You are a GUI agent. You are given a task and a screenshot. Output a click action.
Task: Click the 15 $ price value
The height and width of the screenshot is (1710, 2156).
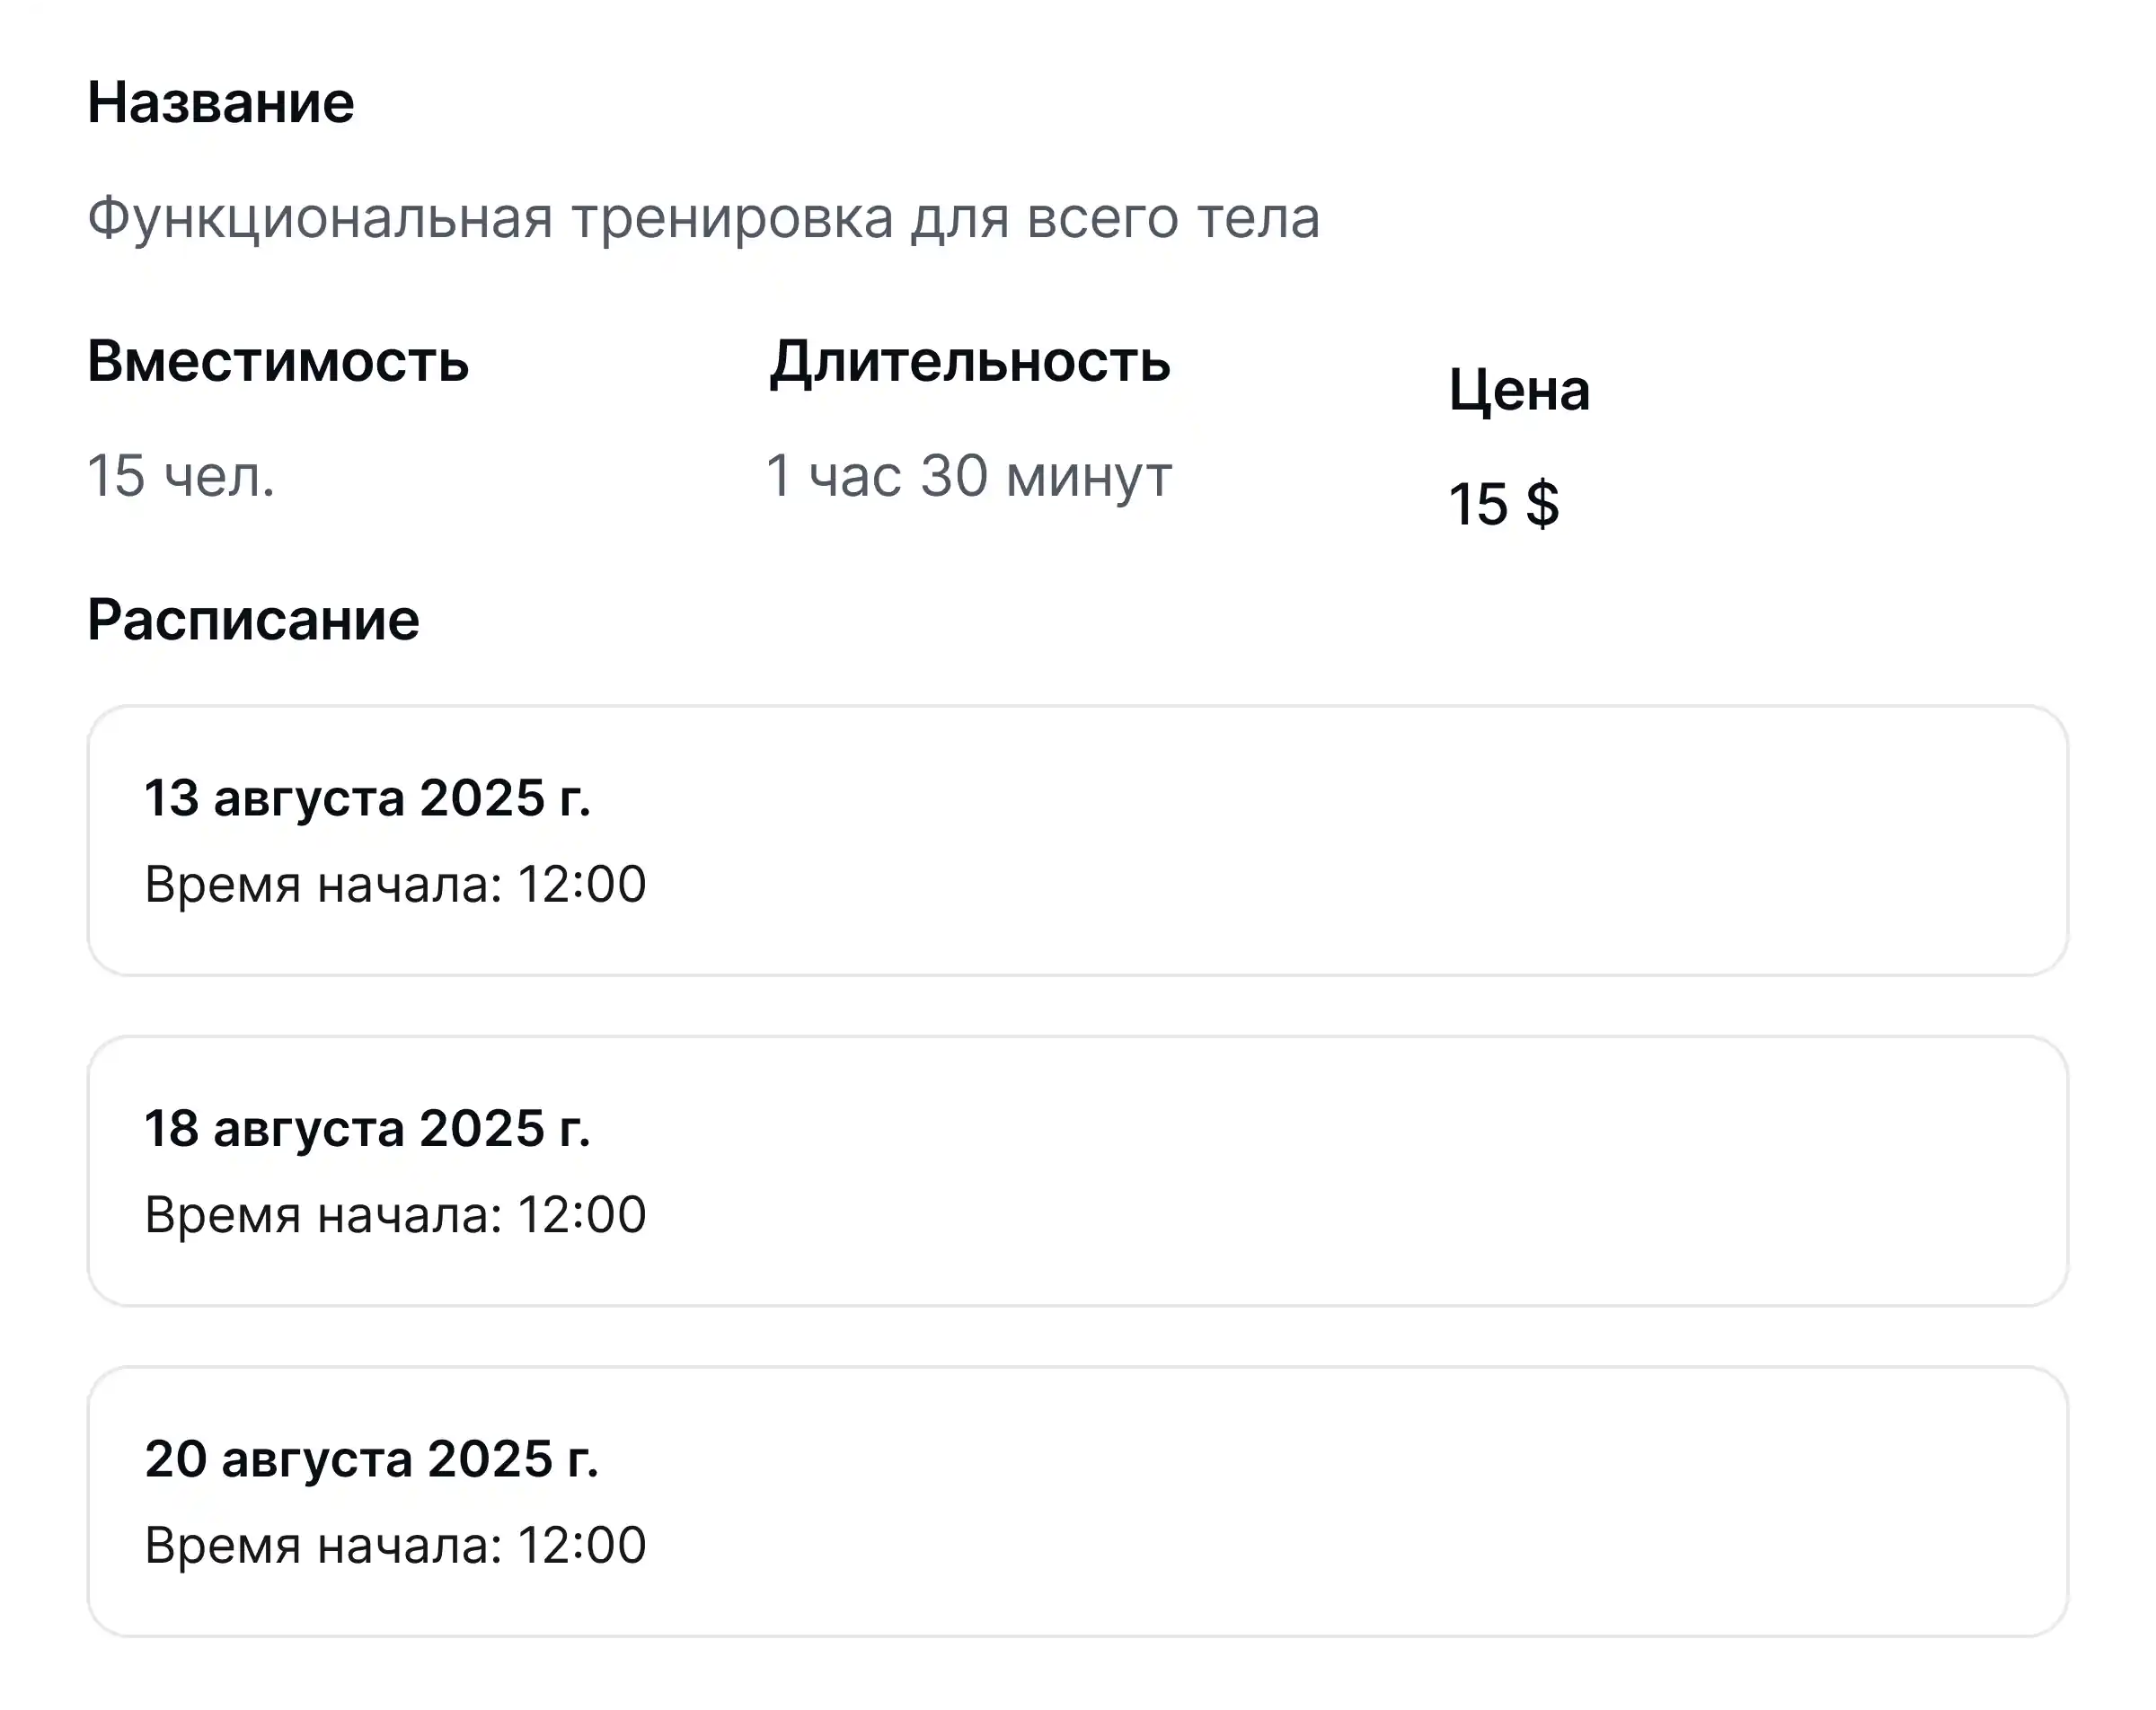tap(1504, 504)
